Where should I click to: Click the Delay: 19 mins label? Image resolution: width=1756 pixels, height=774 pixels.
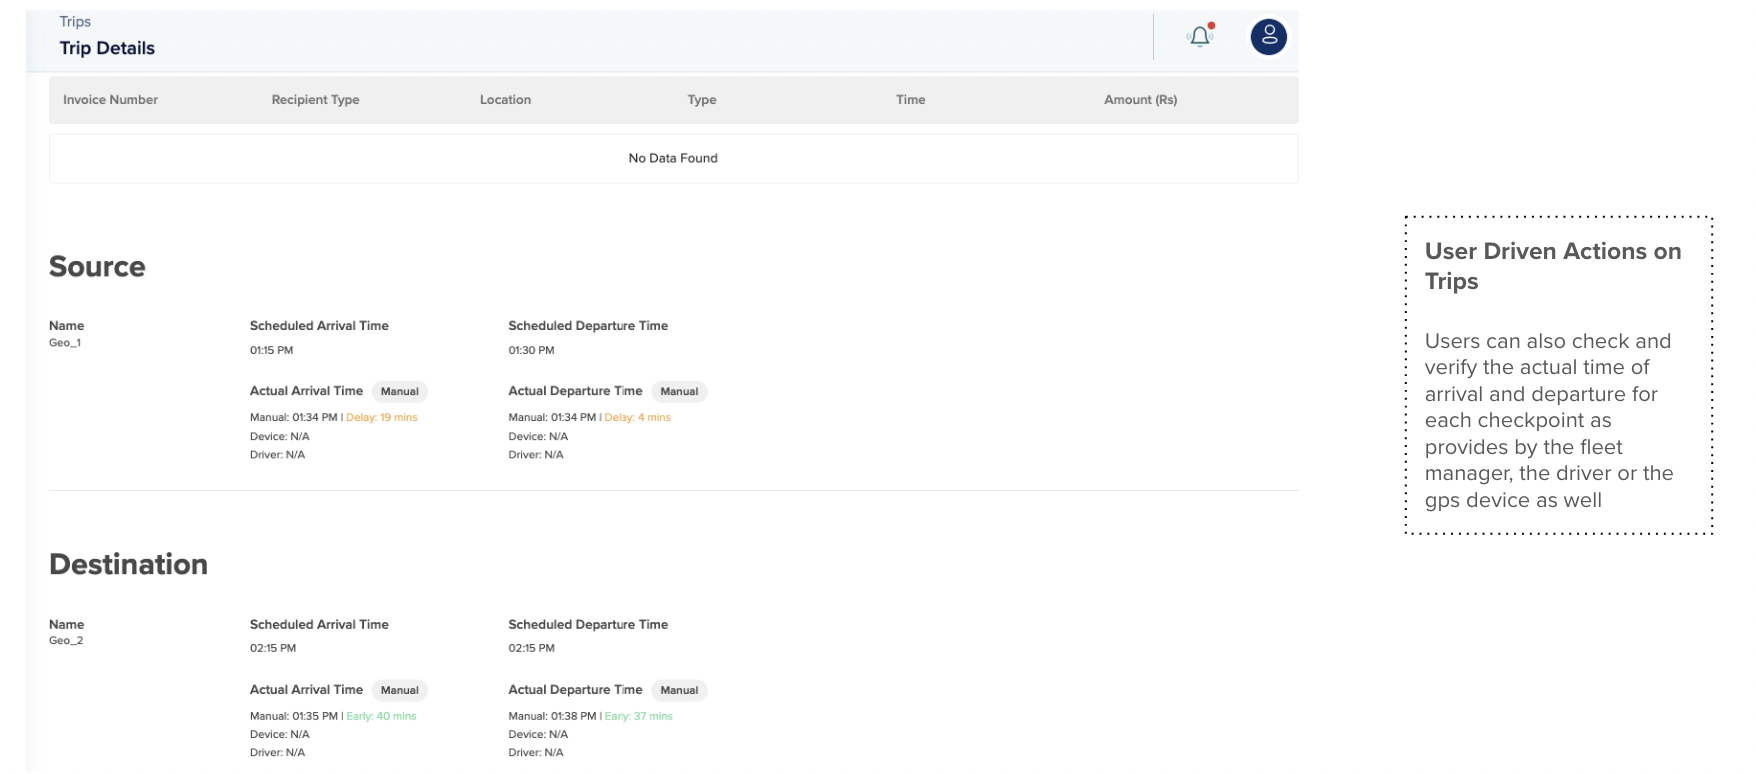pos(381,418)
